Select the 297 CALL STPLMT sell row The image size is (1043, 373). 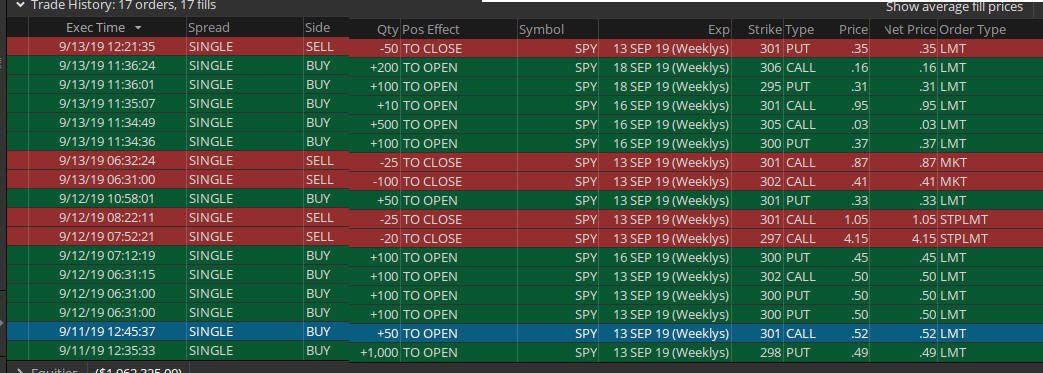(522, 237)
